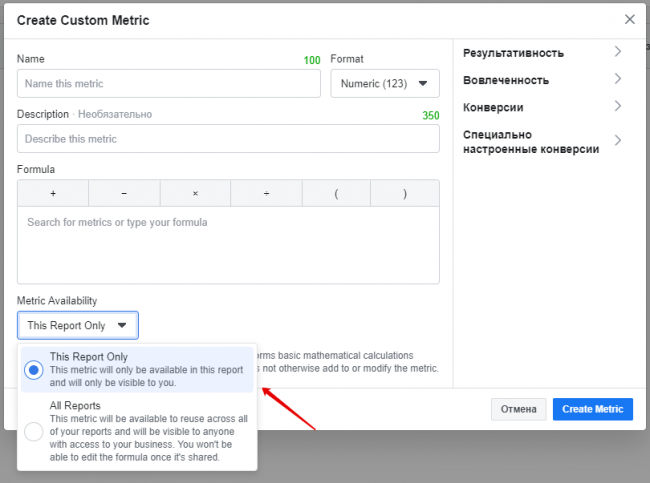Open the Metric Availability dropdown
The width and height of the screenshot is (650, 483).
click(78, 325)
